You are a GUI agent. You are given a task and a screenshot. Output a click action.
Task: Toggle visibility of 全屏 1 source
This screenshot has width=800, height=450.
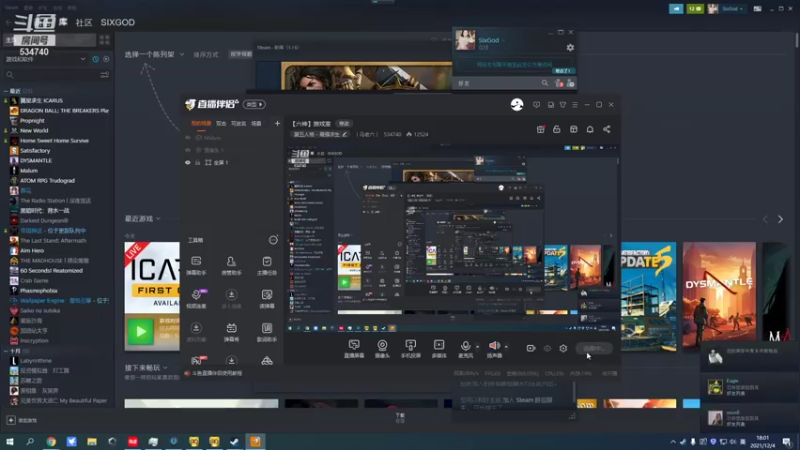tap(188, 162)
